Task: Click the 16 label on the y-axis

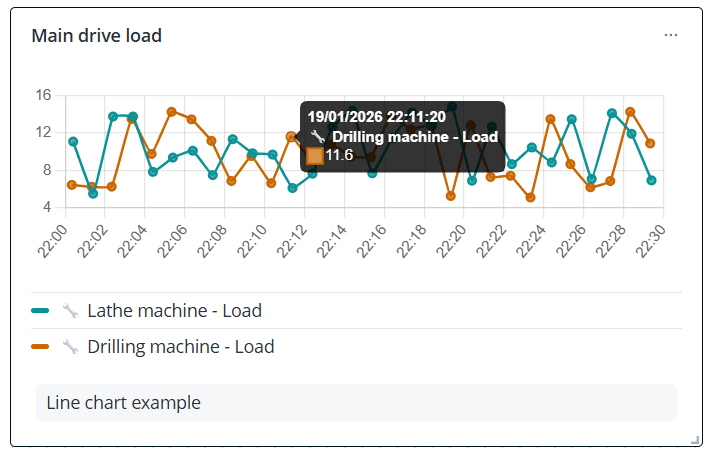Action: [43, 95]
